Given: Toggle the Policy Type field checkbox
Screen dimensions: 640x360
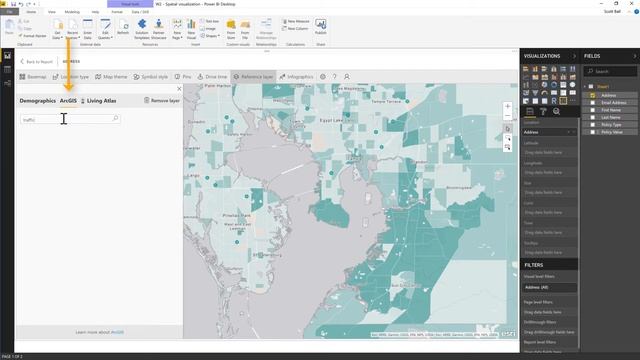Looking at the screenshot, I should pyautogui.click(x=593, y=125).
